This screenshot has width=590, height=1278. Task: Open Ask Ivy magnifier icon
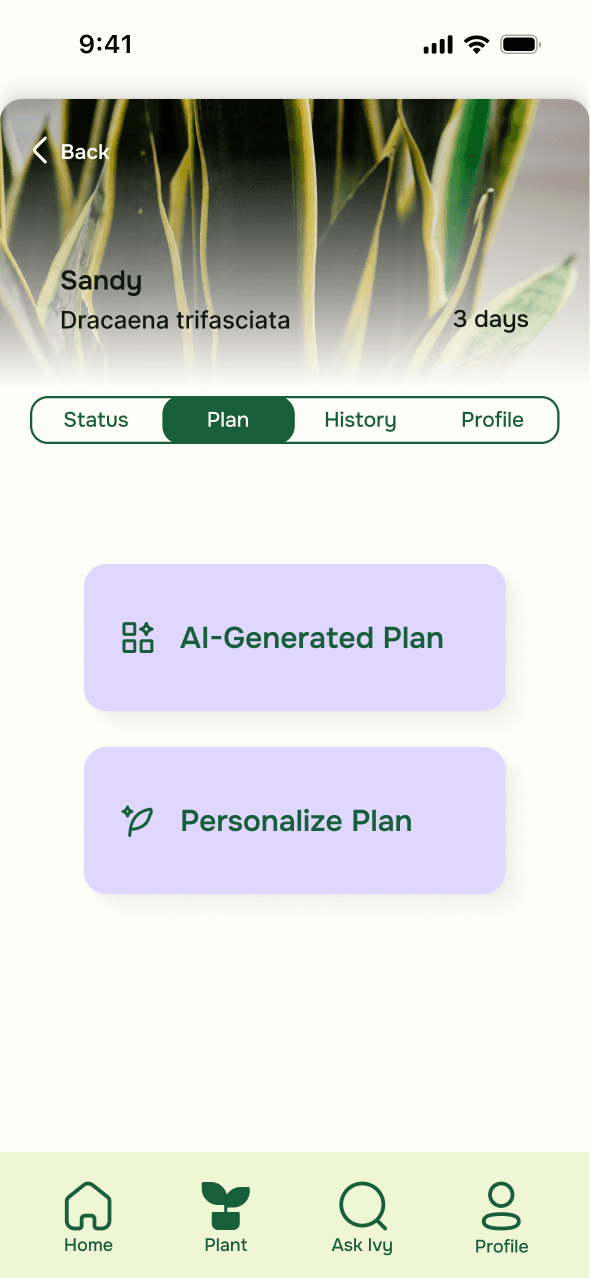362,1206
